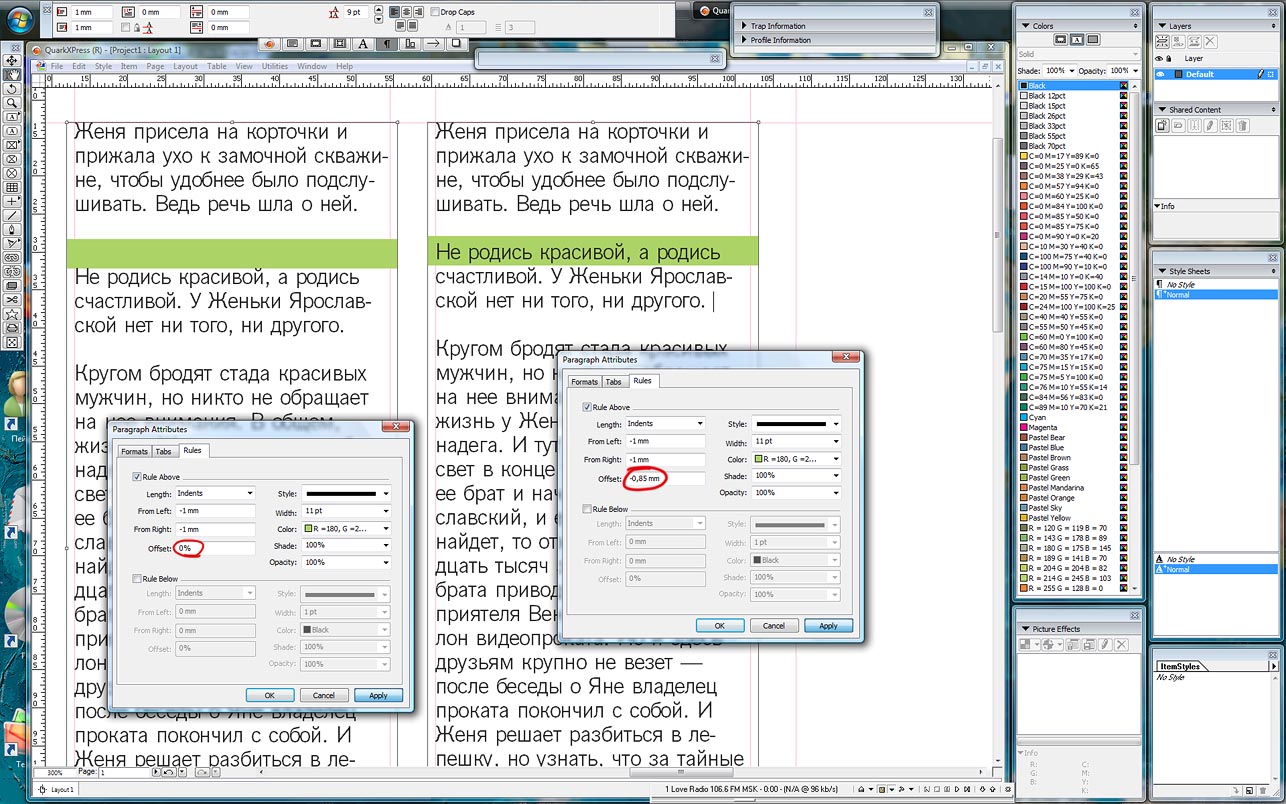Click frame color button in Colors palette
Screen dimensions: 1286x804
coord(1060,39)
